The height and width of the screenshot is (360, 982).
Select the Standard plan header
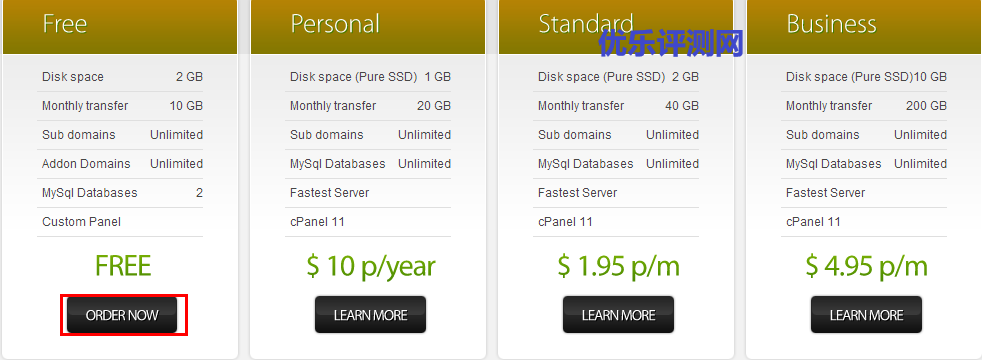[x=616, y=27]
